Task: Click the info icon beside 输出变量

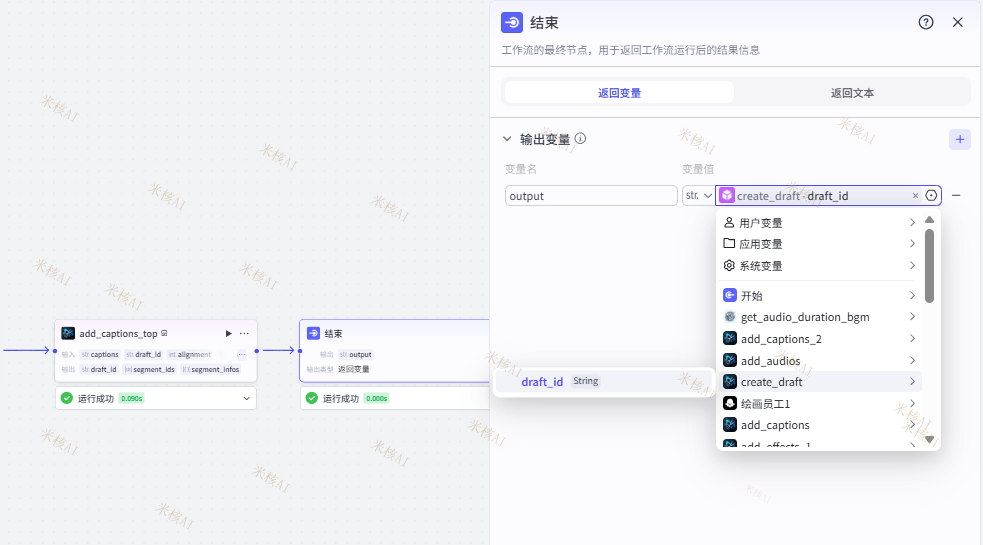Action: click(x=580, y=139)
